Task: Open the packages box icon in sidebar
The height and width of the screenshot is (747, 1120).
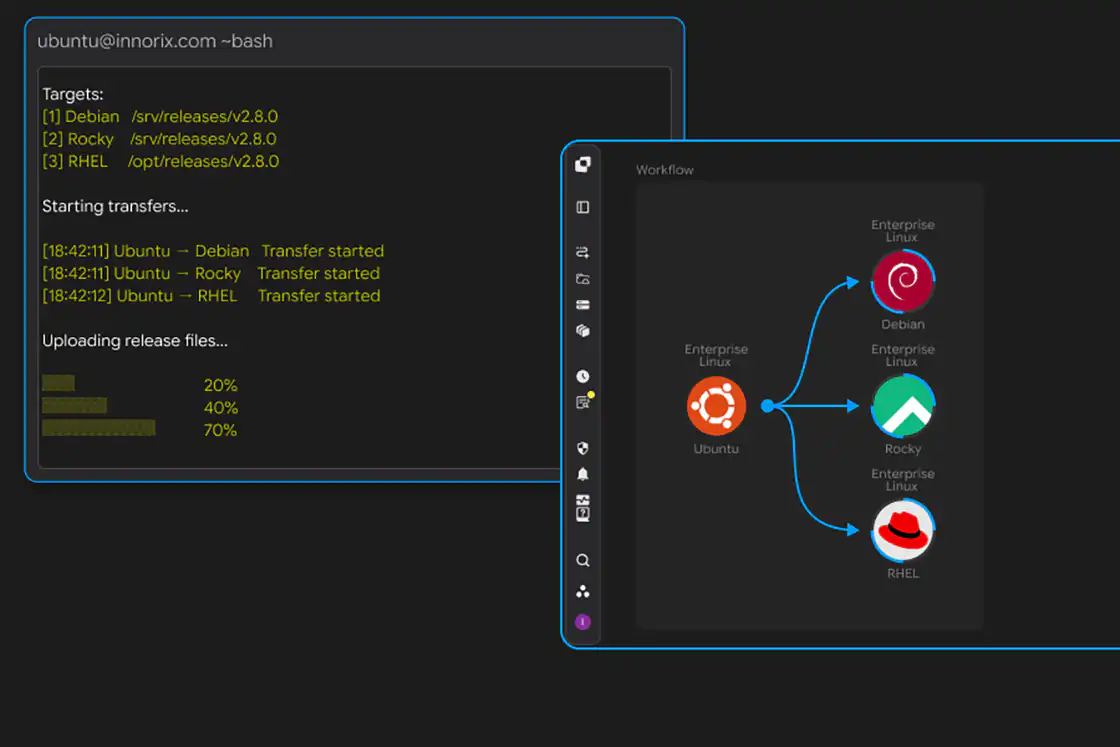Action: 583,331
